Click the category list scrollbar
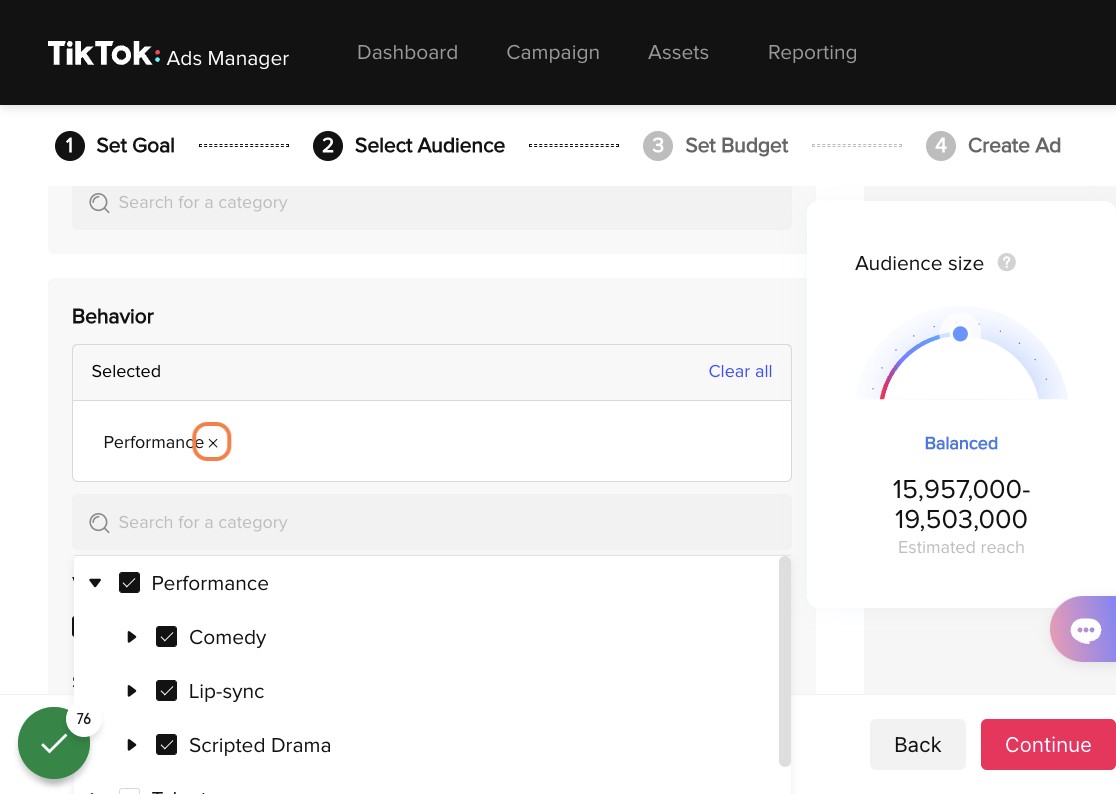1116x794 pixels. click(x=785, y=662)
